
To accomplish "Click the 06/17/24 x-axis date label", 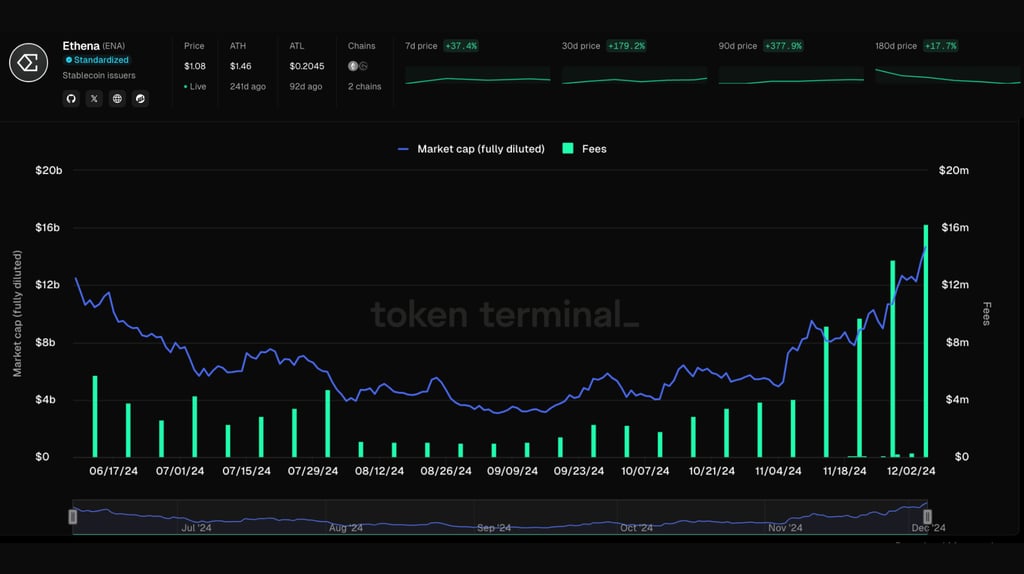I will pos(114,471).
